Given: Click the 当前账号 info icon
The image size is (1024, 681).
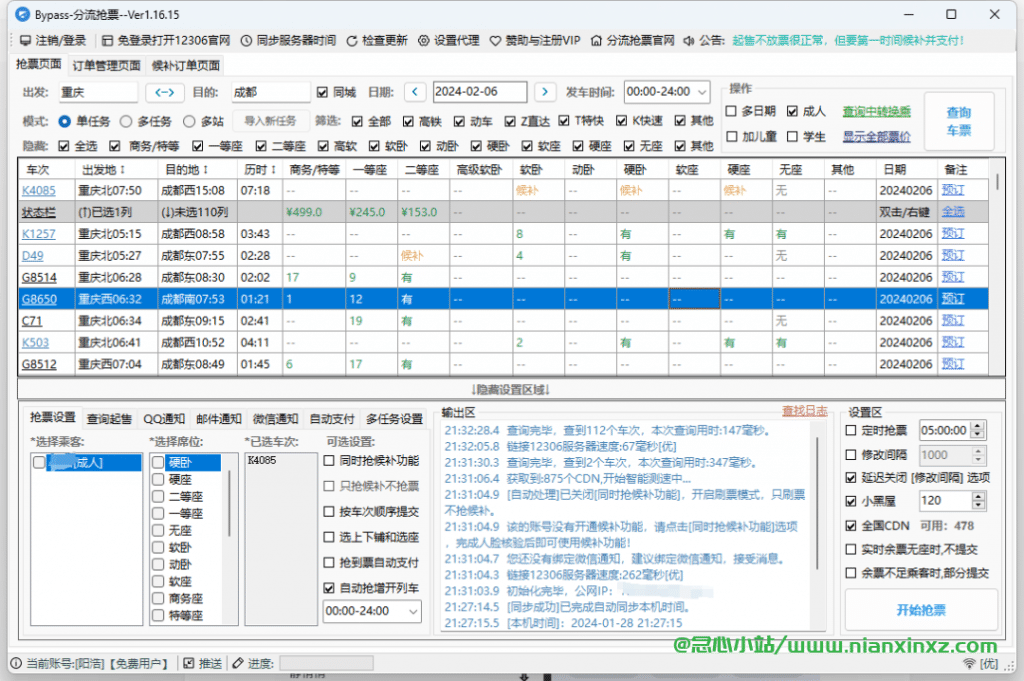Looking at the screenshot, I should 16,663.
